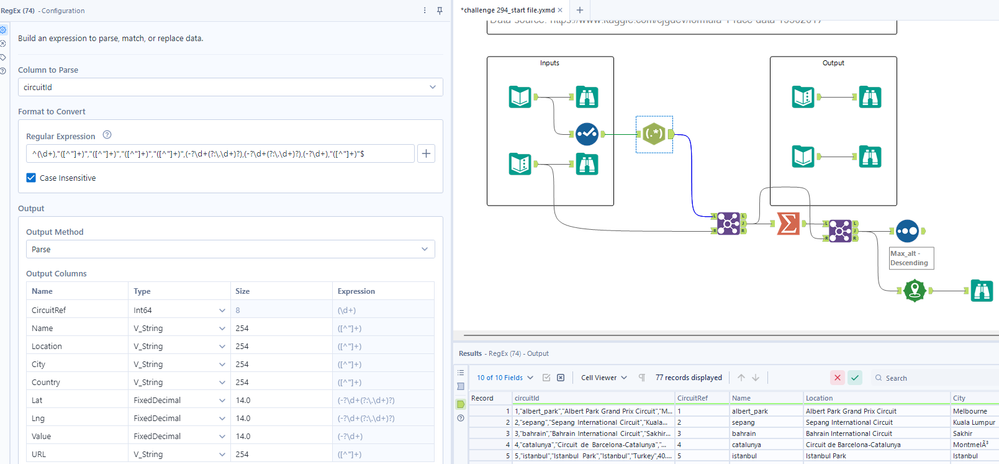
Task: Open the Annotation tag icon in config strip
Action: [4, 57]
